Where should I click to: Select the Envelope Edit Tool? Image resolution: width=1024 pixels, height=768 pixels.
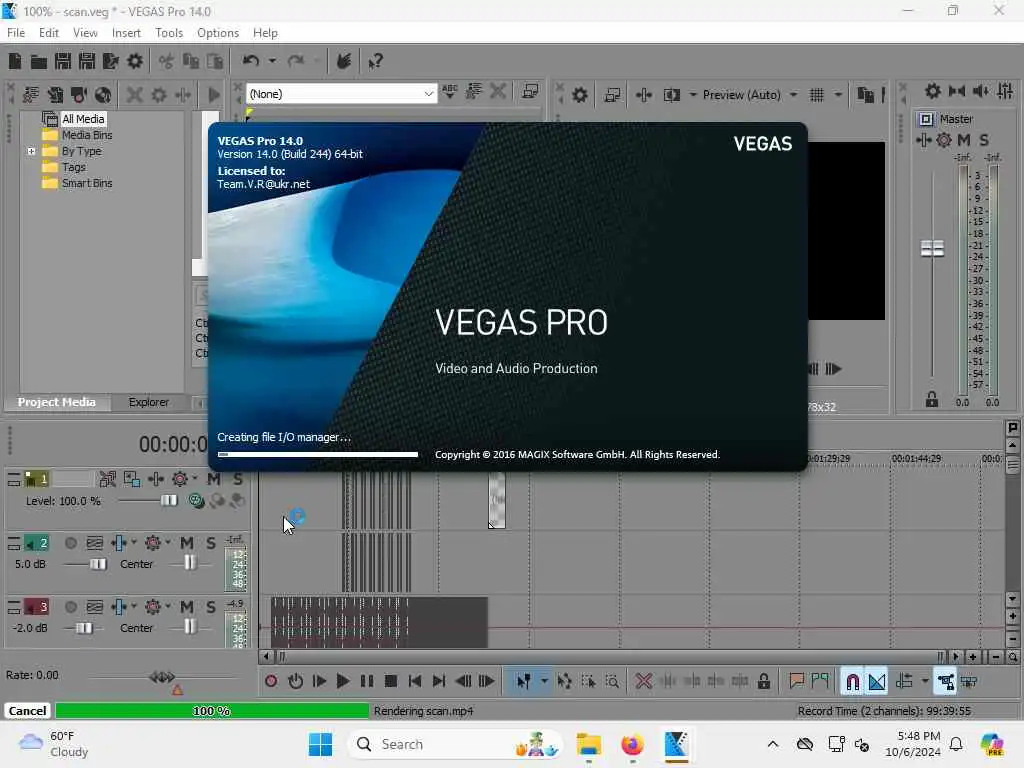(x=565, y=682)
